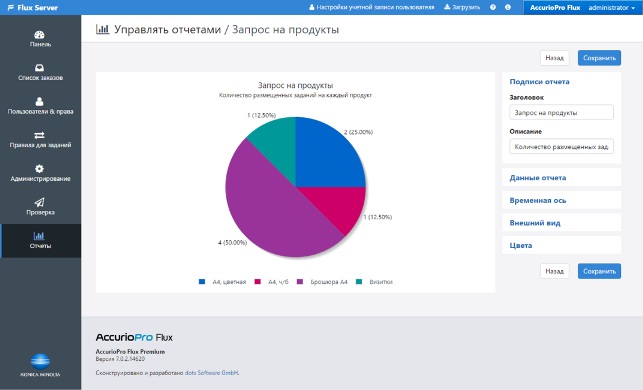The height and width of the screenshot is (390, 643).
Task: Toggle A4, цветная legend series
Action: tap(222, 282)
